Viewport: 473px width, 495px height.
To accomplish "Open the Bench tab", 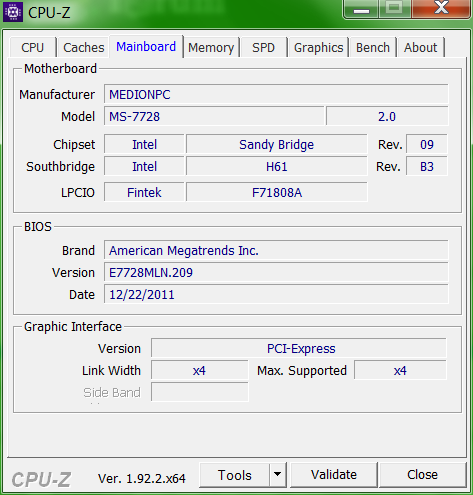I will pyautogui.click(x=373, y=47).
